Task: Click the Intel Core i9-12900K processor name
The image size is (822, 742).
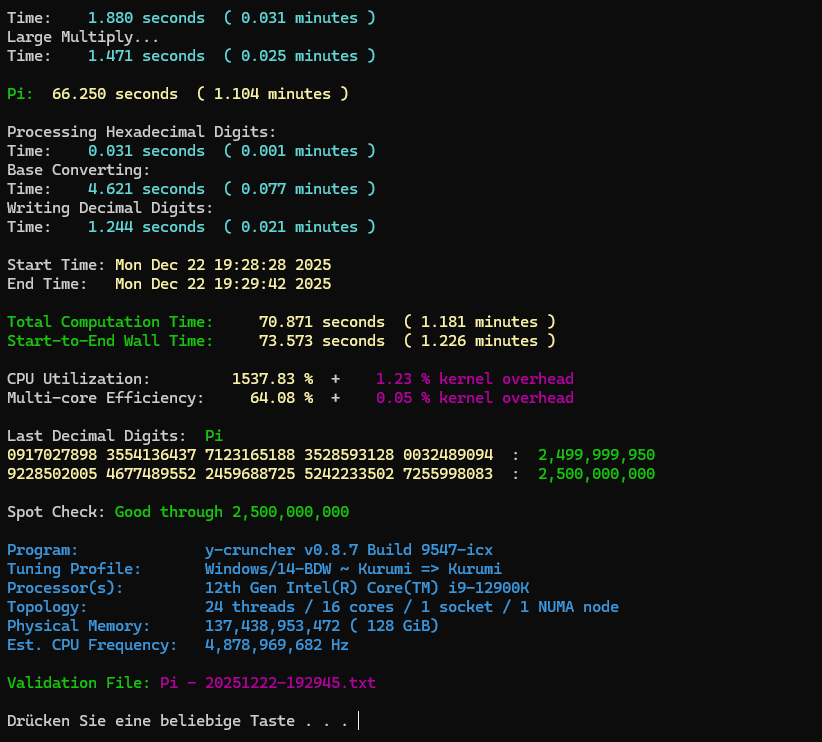Action: point(366,588)
